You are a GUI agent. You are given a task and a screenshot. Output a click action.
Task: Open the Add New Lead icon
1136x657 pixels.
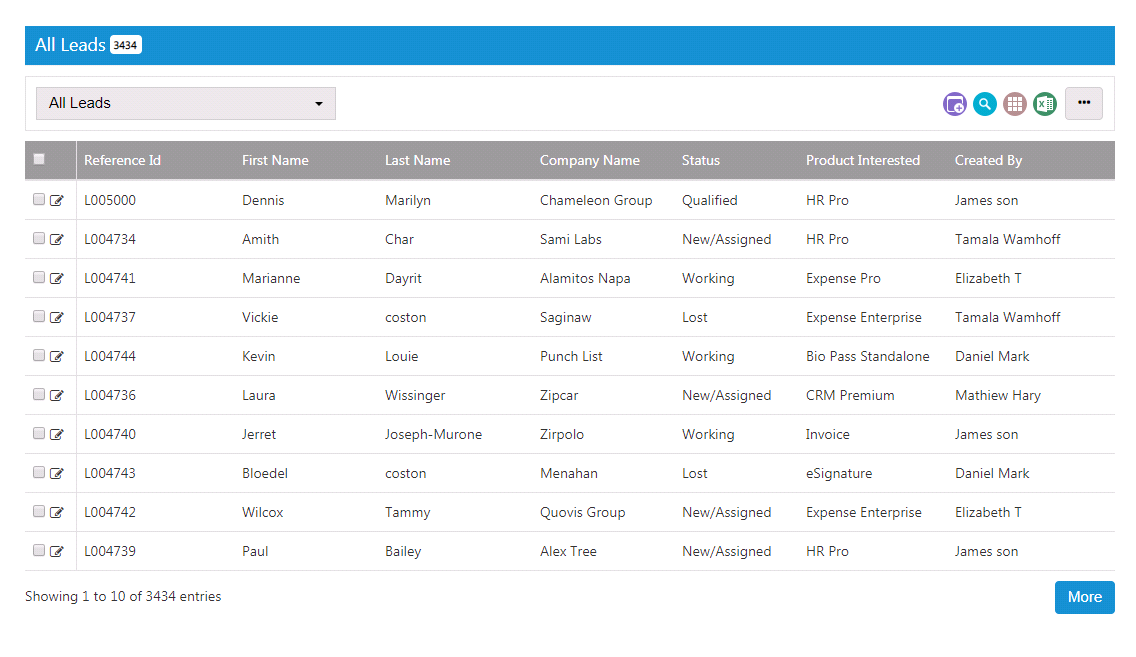coord(954,103)
